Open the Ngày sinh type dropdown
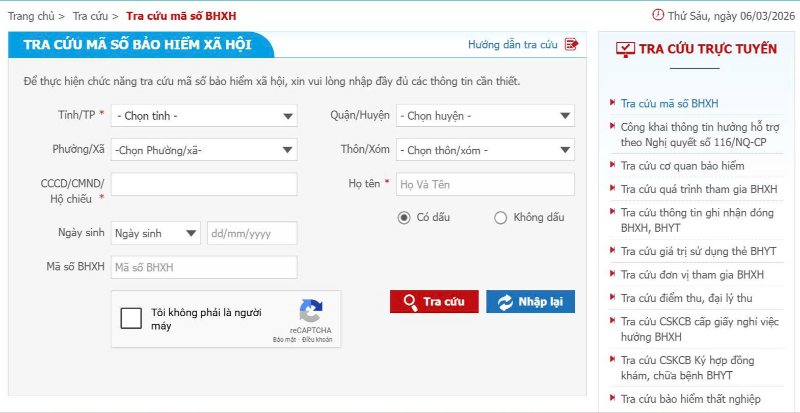800x413 pixels. point(156,233)
